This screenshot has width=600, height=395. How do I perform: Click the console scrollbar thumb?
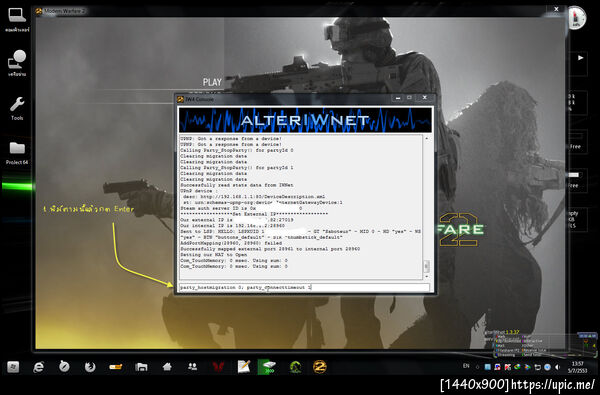[426, 266]
